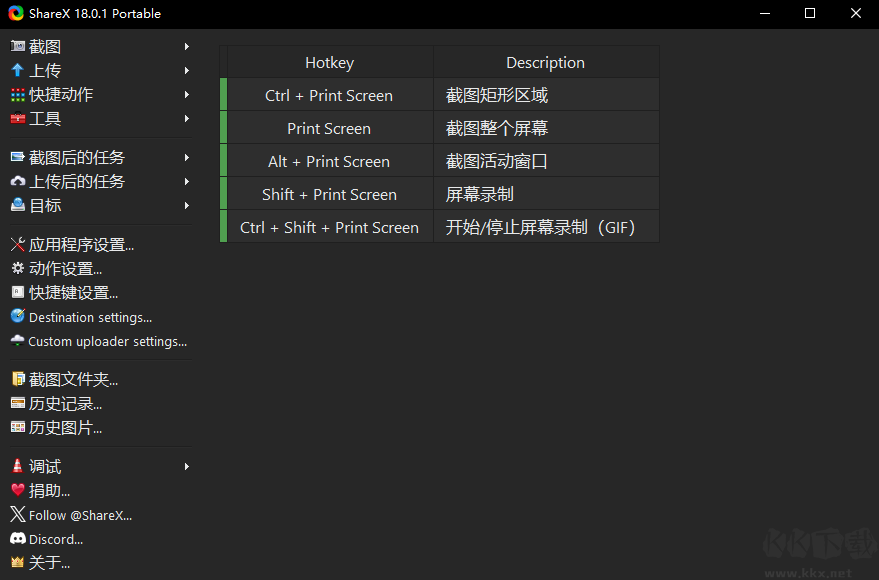Expand the 上传后的任务 submenu arrow

(x=187, y=182)
